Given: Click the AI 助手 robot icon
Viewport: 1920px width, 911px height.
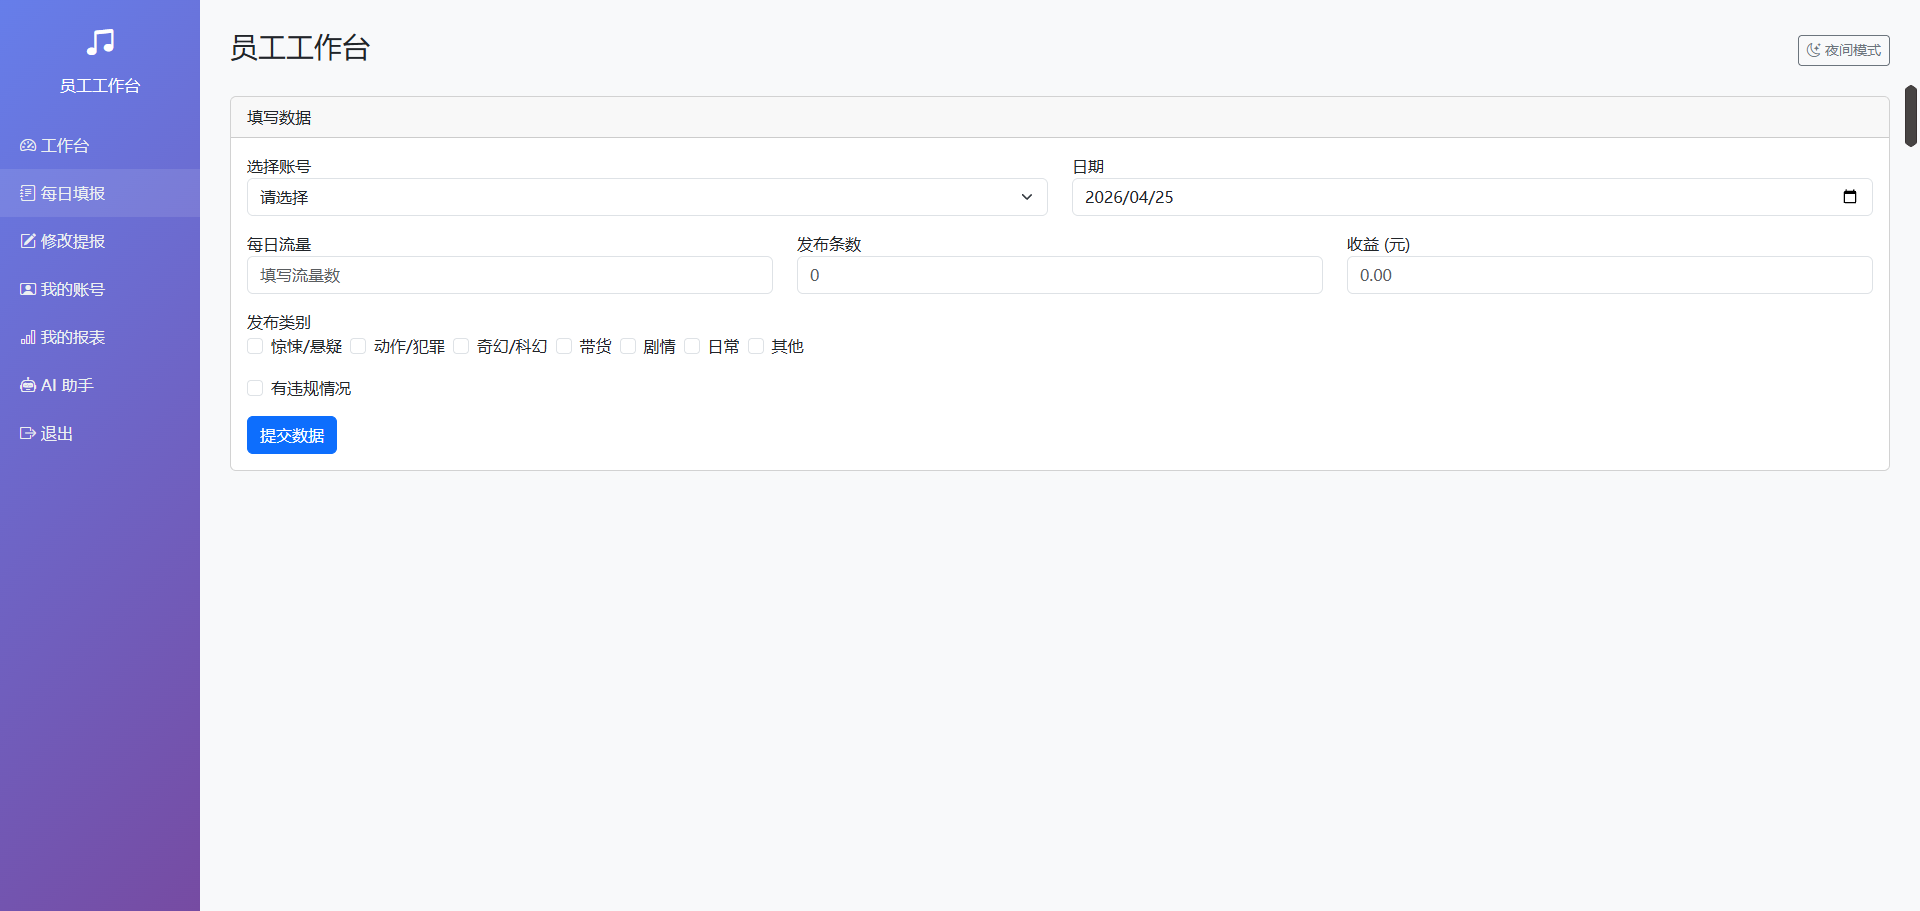Looking at the screenshot, I should [x=28, y=385].
